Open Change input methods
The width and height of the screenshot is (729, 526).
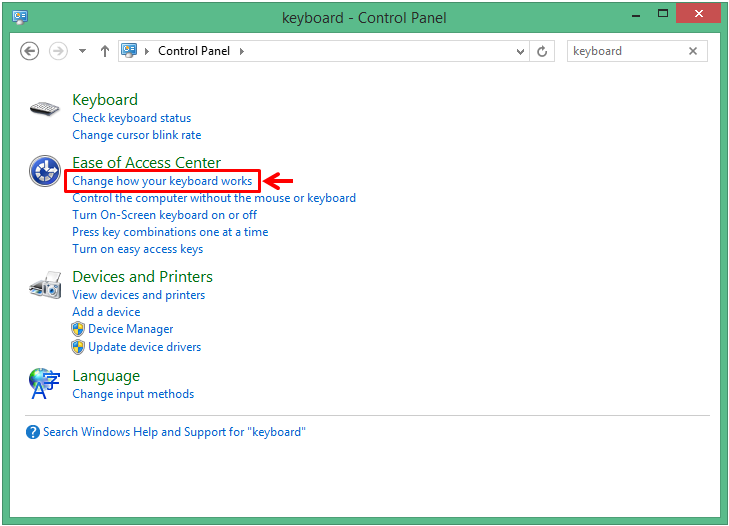[x=133, y=394]
